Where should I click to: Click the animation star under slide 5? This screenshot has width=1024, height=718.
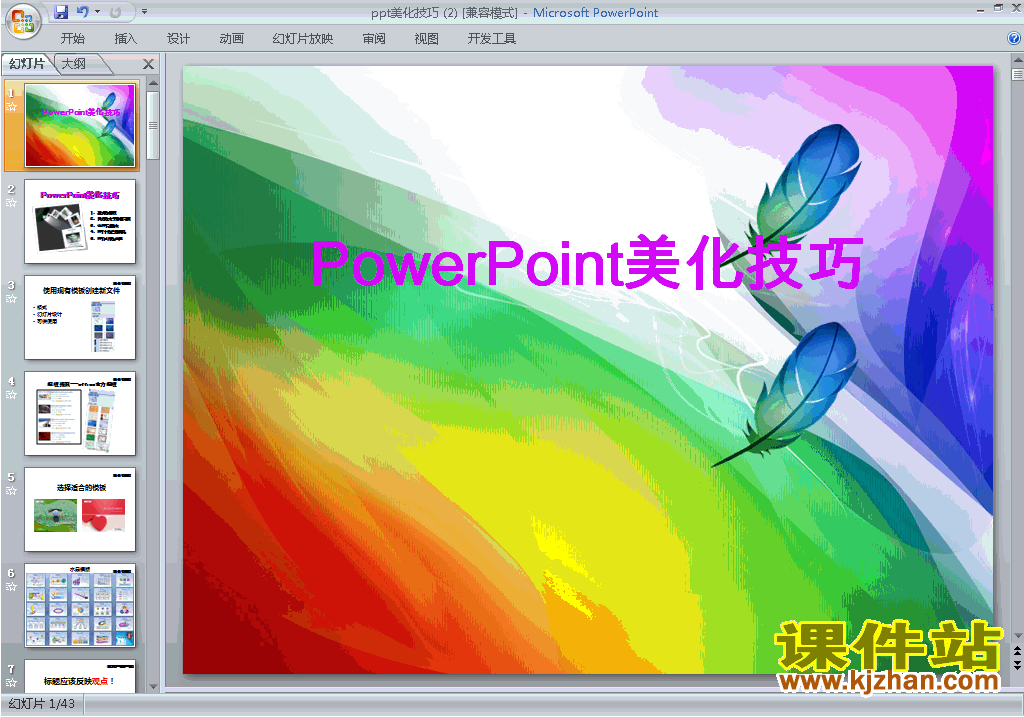tap(11, 491)
